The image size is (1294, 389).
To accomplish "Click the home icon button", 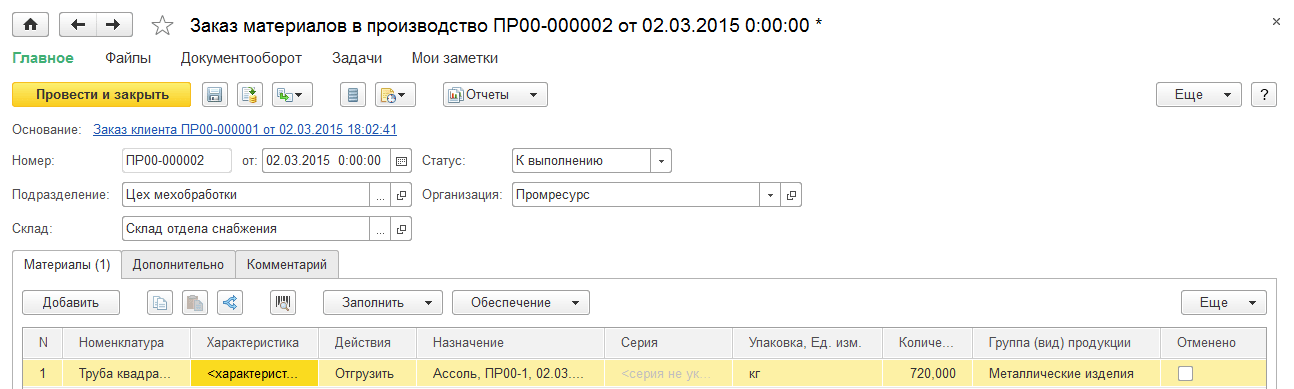I will pos(30,24).
